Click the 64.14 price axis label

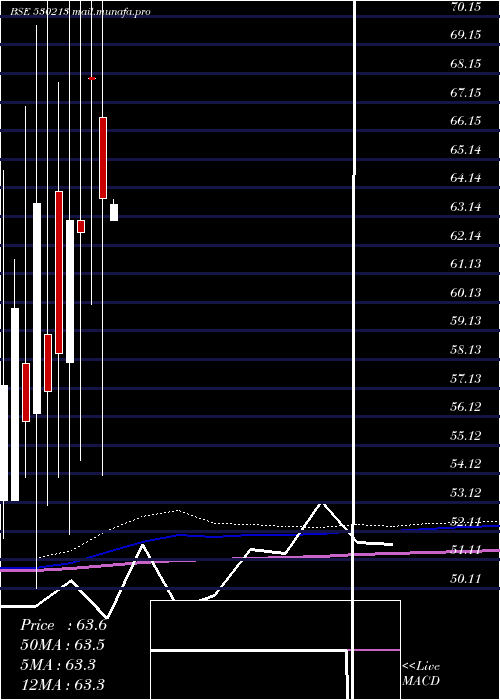[x=466, y=178]
